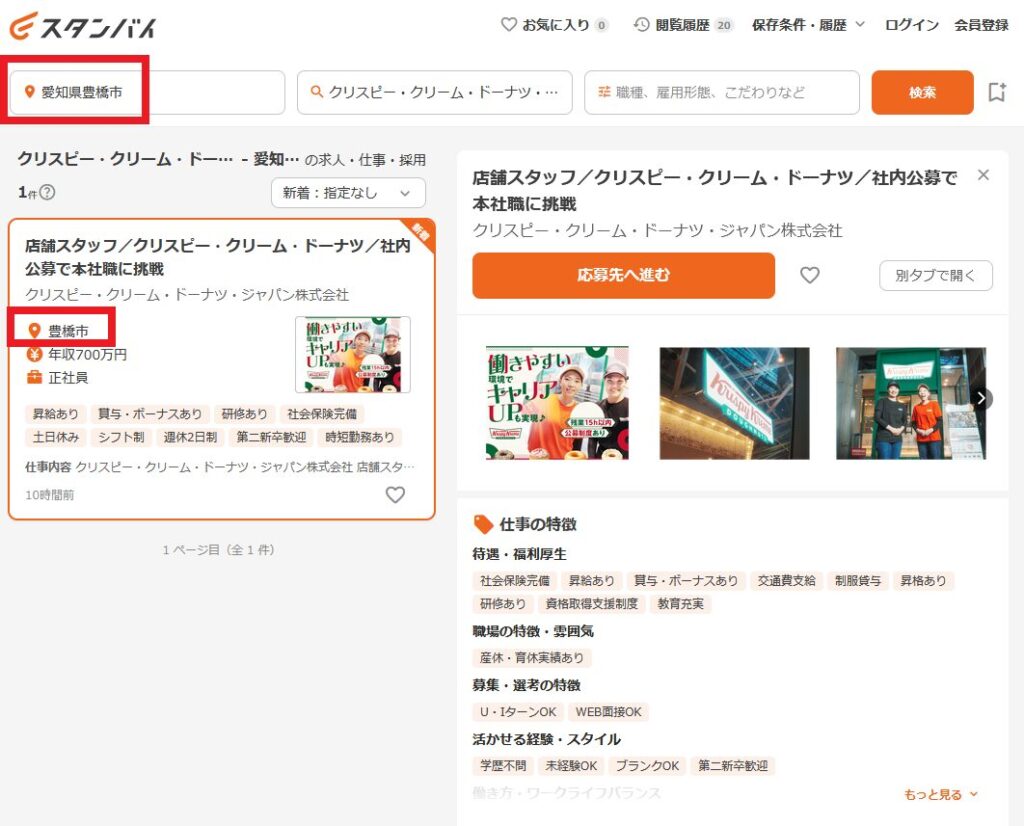
Task: Toggle favorite heart in the detail panel
Action: click(x=810, y=275)
